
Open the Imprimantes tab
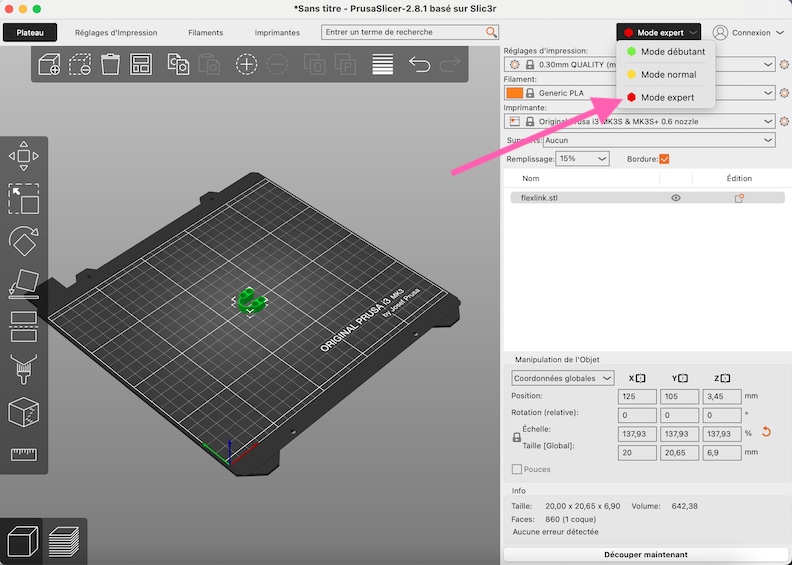277,32
